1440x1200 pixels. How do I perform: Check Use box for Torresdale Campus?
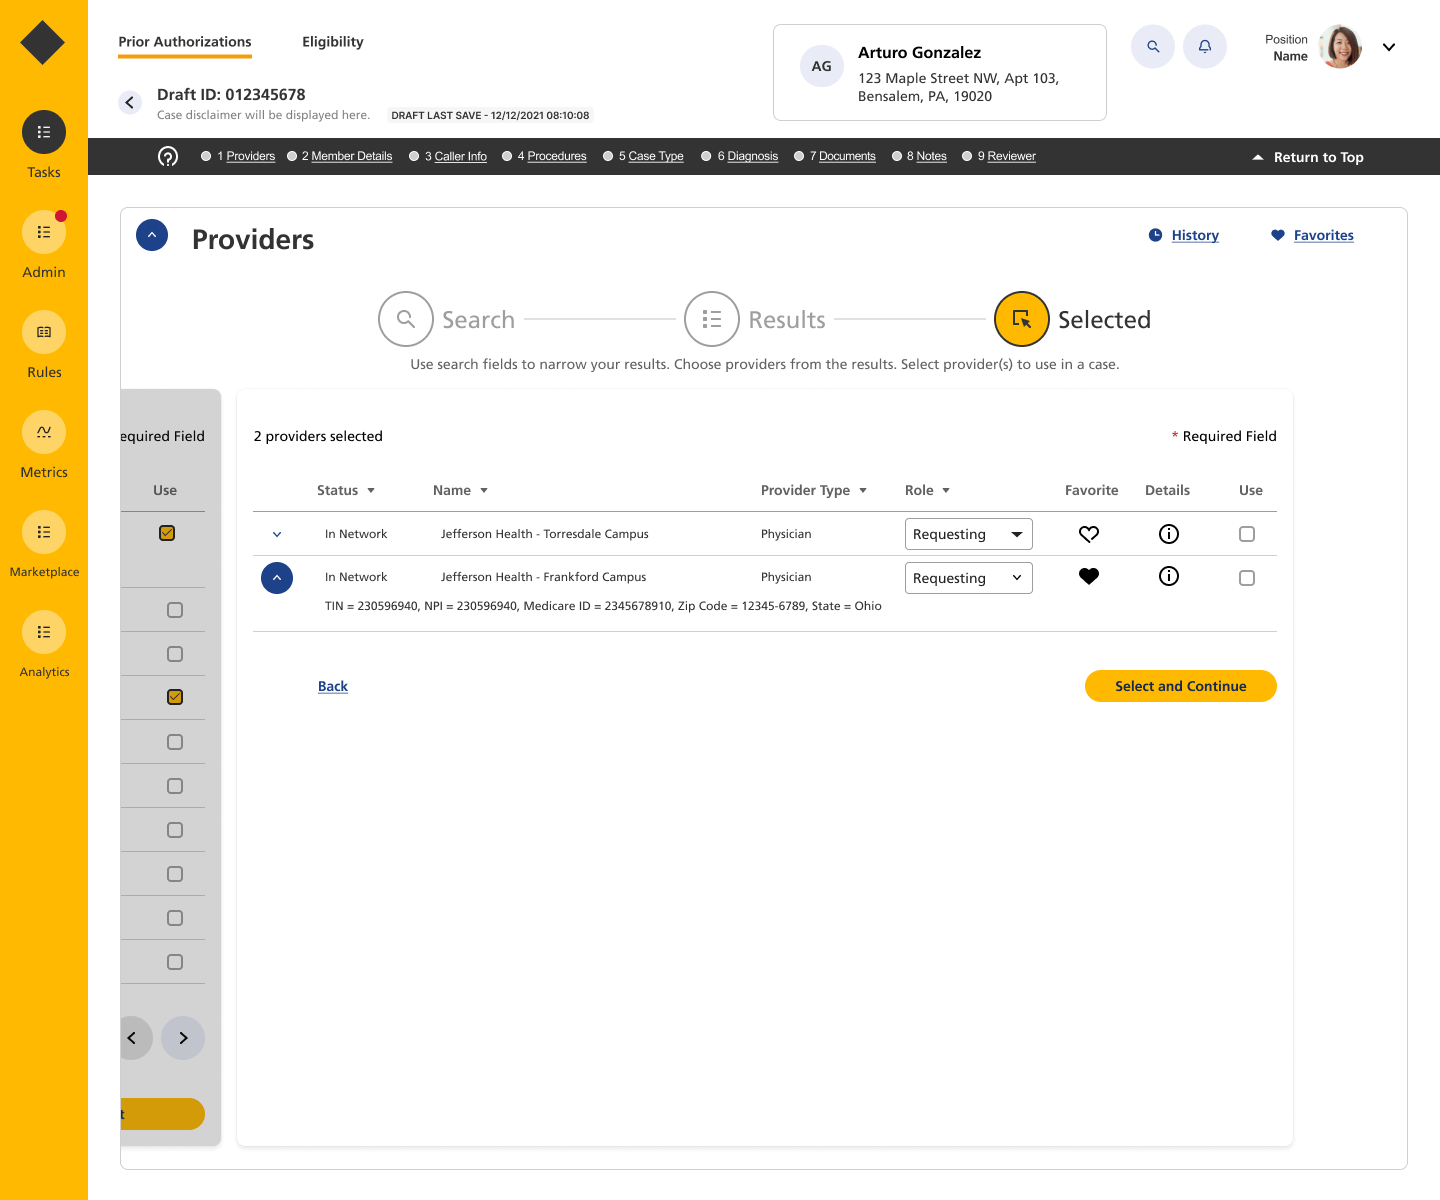[x=1246, y=534]
